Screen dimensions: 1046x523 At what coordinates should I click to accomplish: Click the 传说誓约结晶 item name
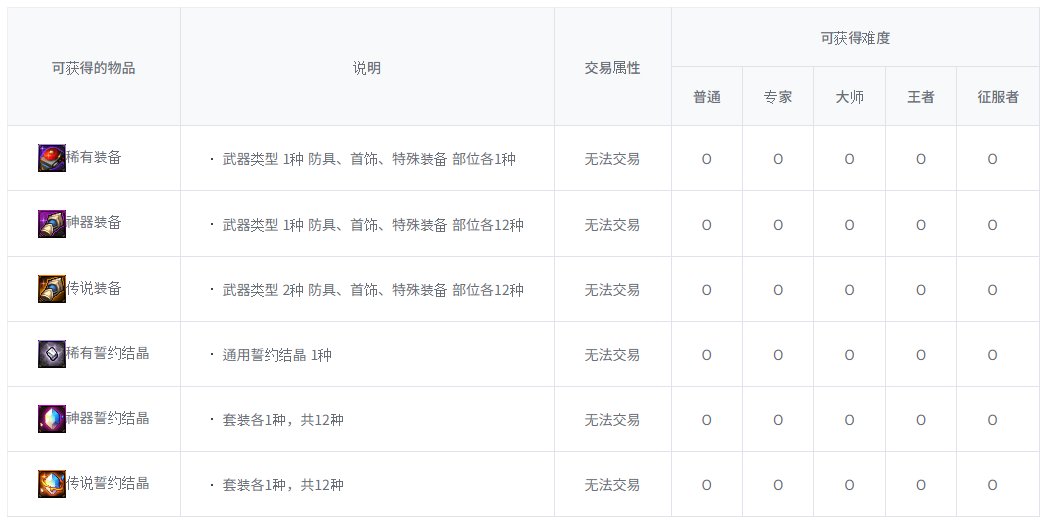point(108,484)
